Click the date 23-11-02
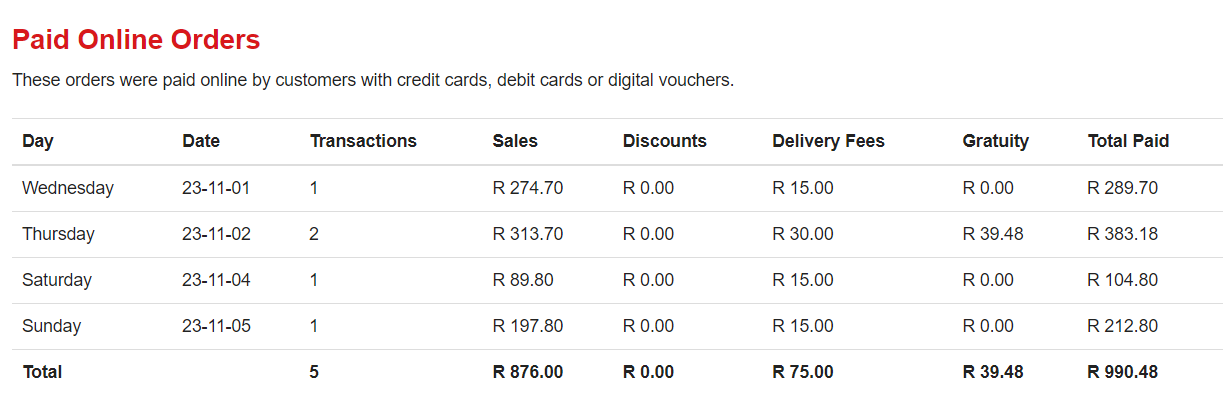 click(x=217, y=234)
